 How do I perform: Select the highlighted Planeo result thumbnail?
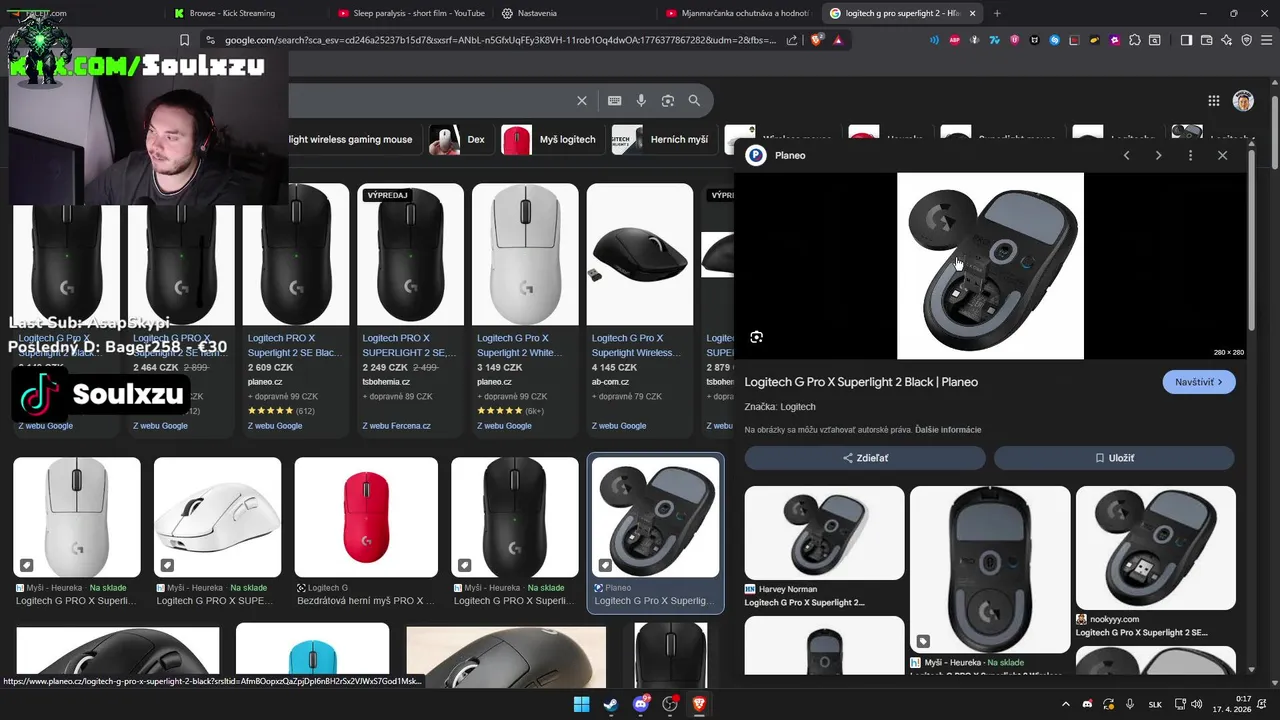tap(656, 518)
